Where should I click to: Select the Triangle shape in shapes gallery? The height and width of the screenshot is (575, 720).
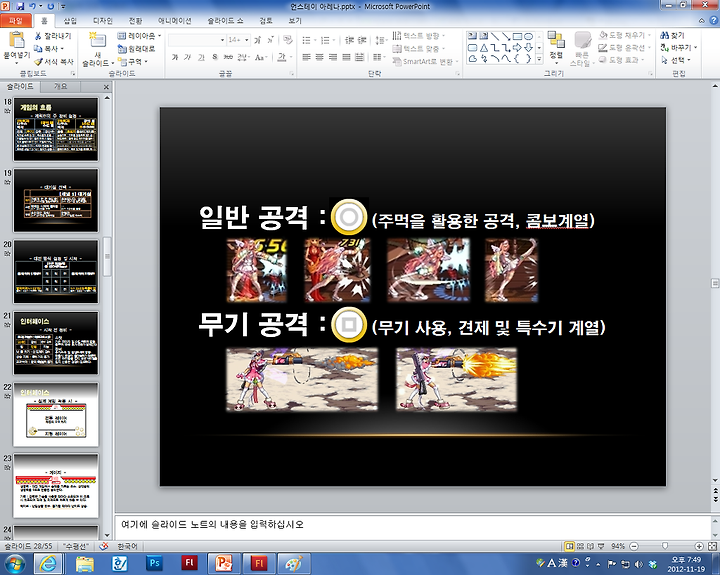[484, 47]
